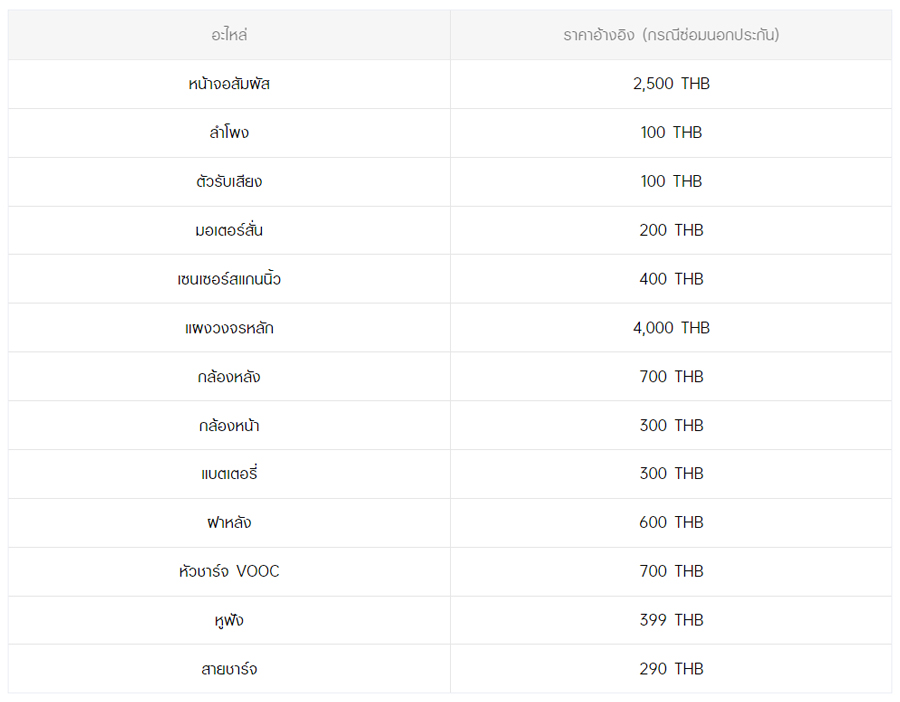The height and width of the screenshot is (702, 900).
Task: Click the กล้องหน้า row label
Action: 229,425
